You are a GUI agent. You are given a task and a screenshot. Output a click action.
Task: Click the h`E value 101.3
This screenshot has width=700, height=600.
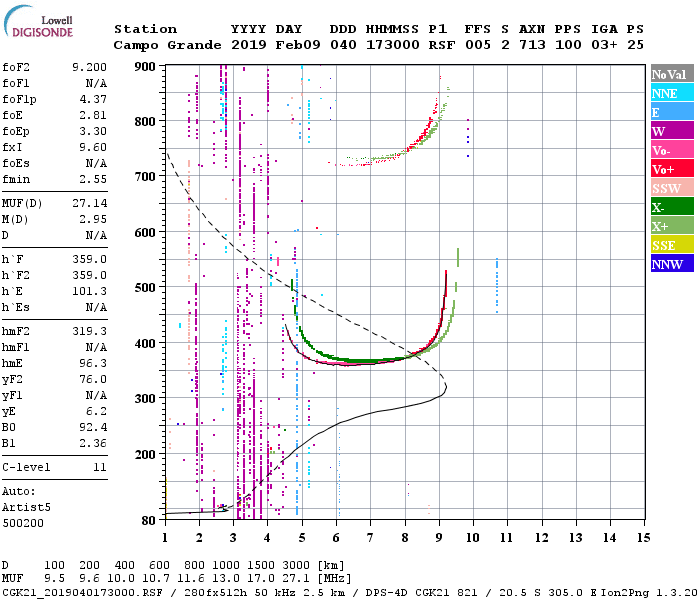(x=90, y=292)
